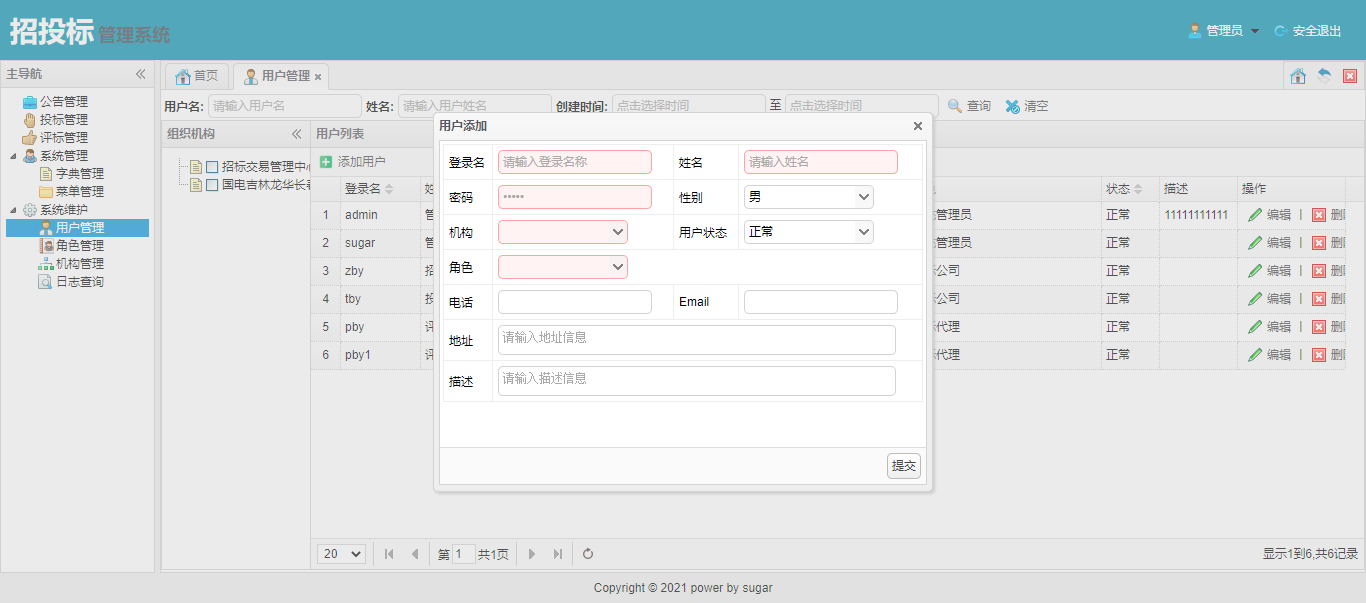The width and height of the screenshot is (1366, 603).
Task: Open the 机构 dropdown
Action: [x=563, y=232]
